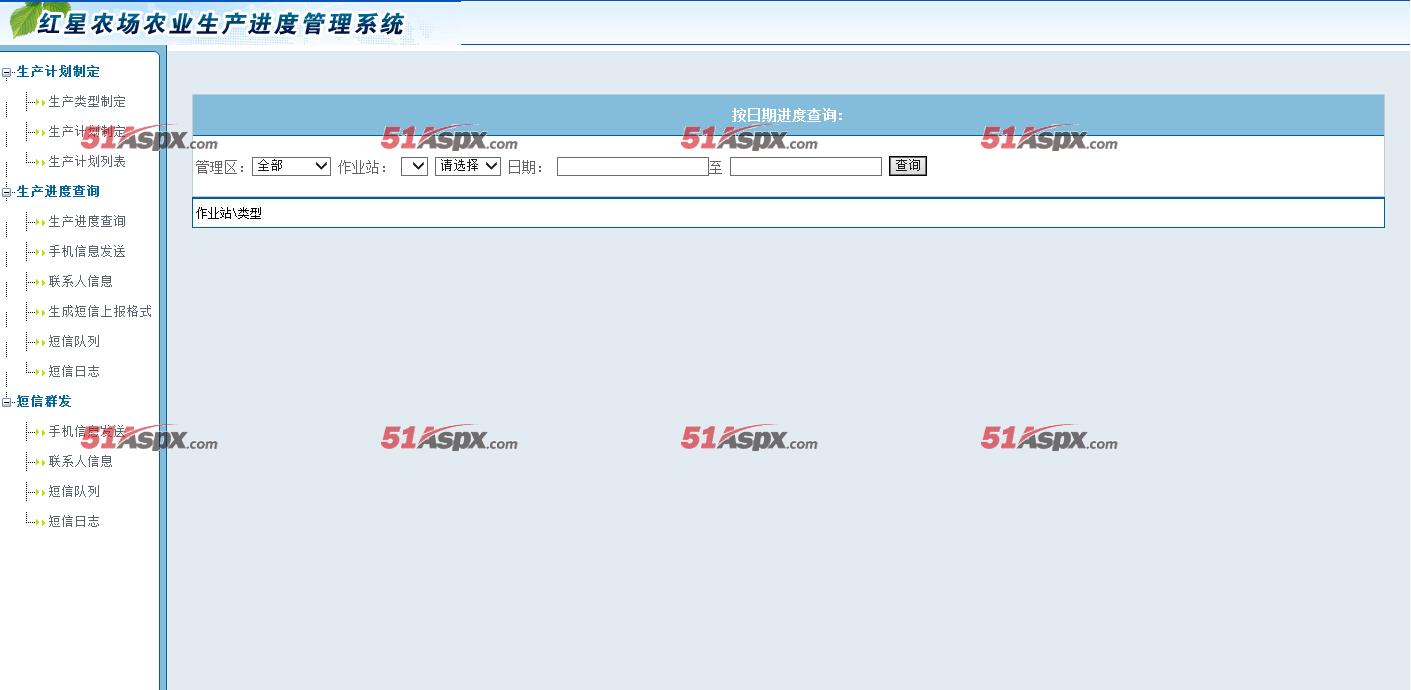Click arrow icon beside 生产类型制定
This screenshot has width=1411, height=690.
pos(39,102)
